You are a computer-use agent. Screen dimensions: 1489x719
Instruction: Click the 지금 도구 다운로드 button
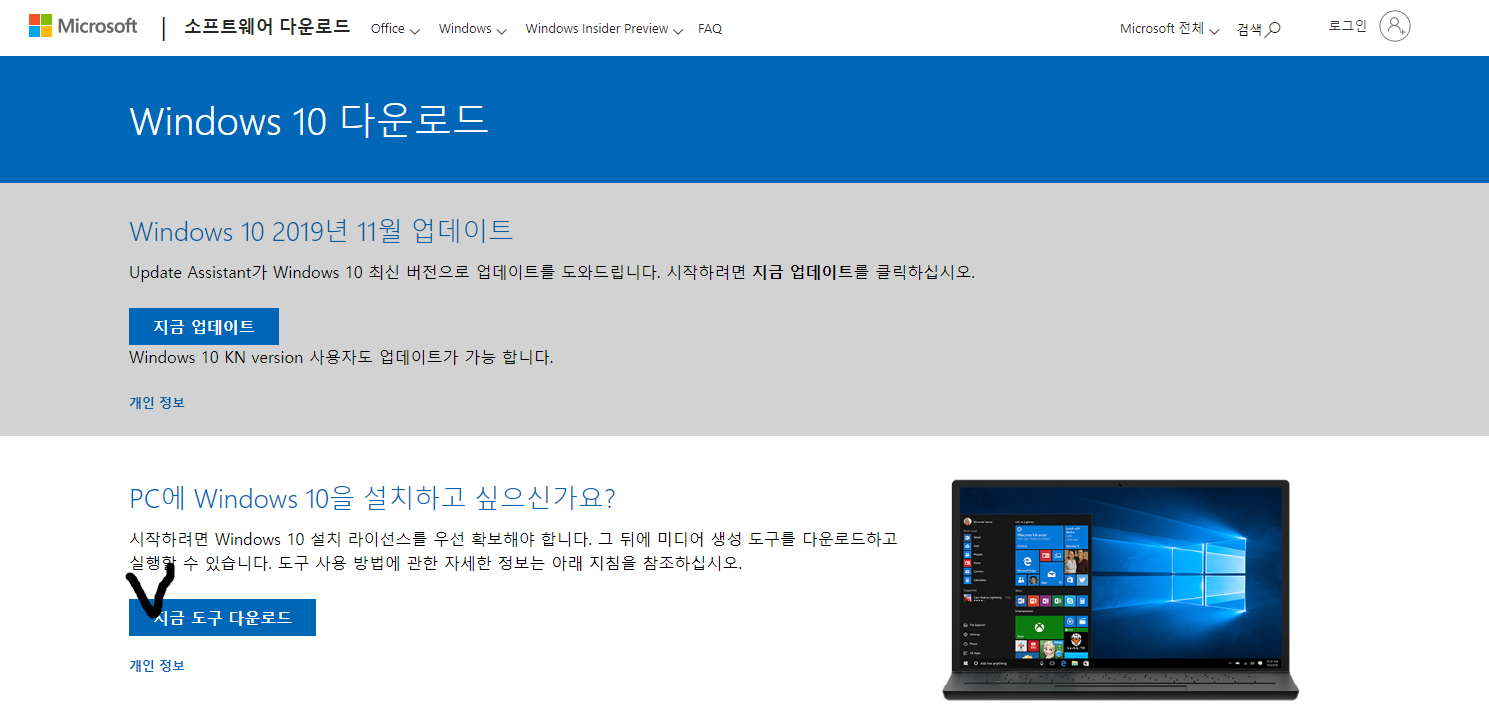222,617
